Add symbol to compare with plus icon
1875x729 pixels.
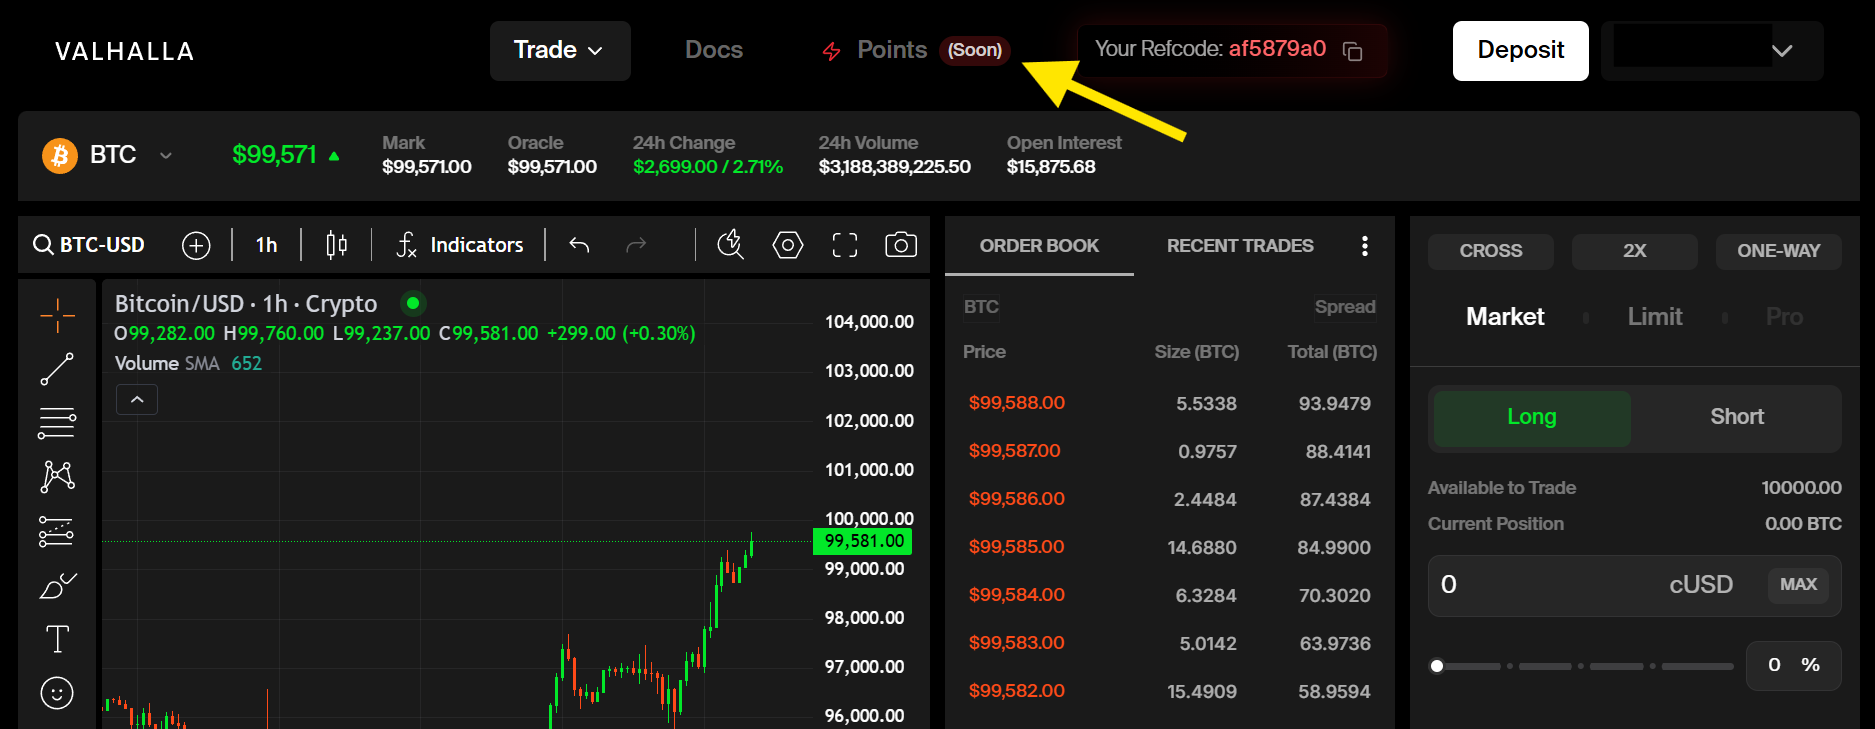click(196, 245)
